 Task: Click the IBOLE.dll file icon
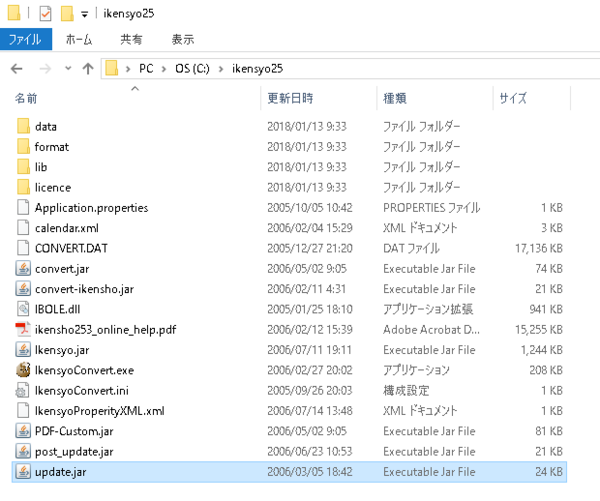[23, 309]
